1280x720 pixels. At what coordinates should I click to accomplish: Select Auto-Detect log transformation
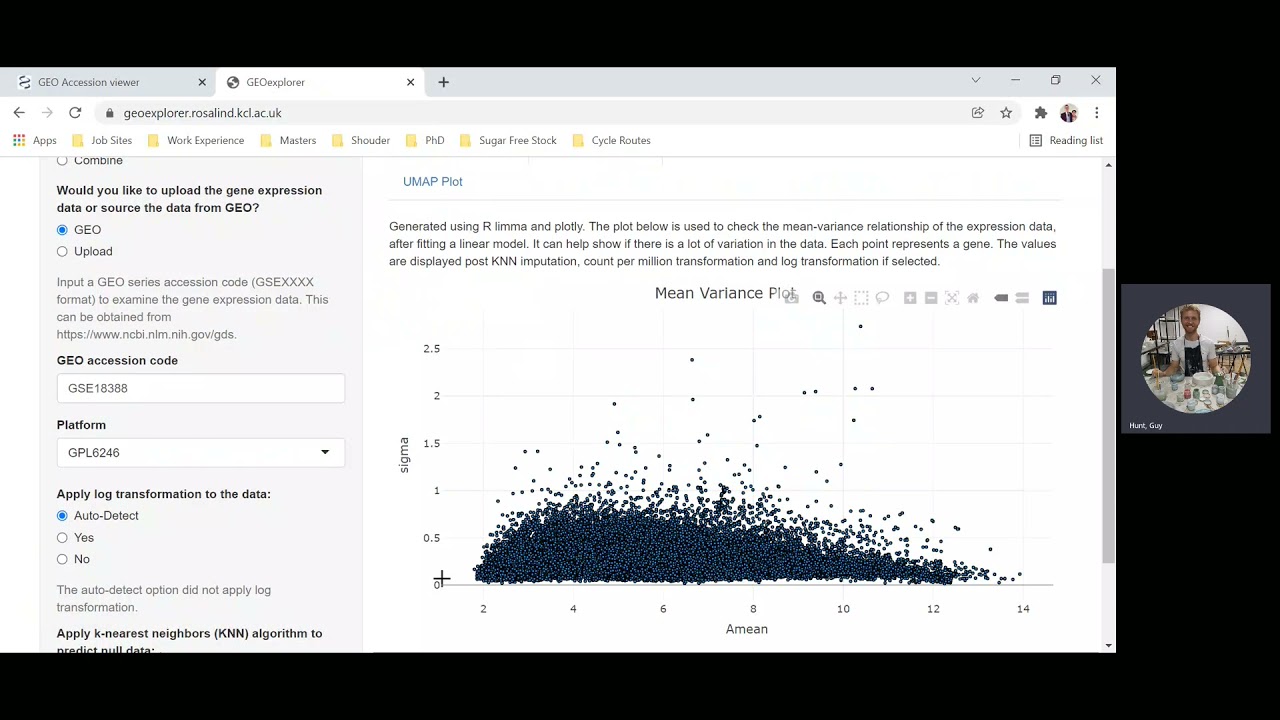pos(62,516)
